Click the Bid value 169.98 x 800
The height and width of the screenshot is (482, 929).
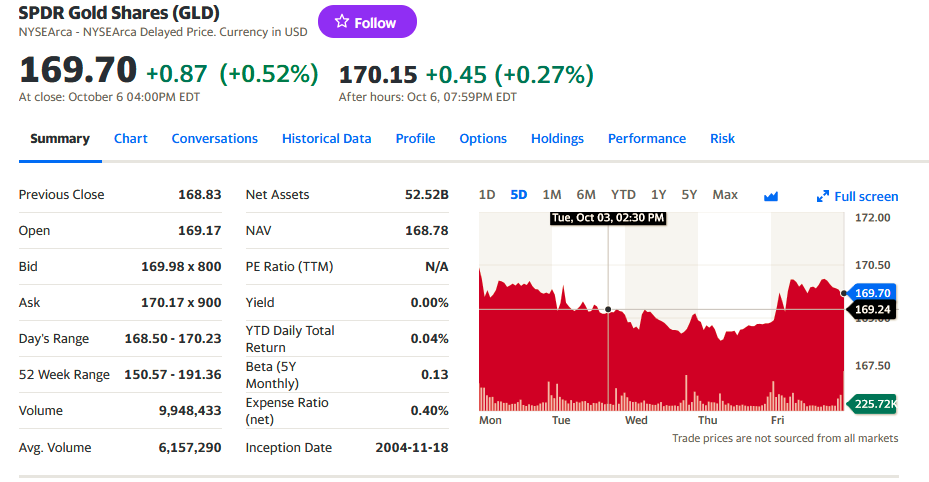tap(181, 267)
